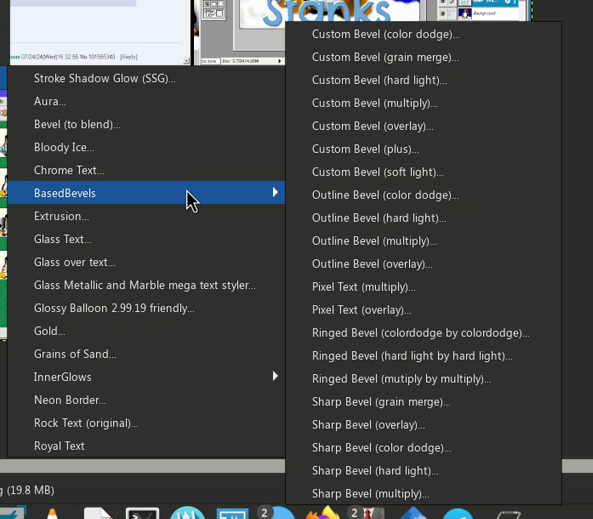This screenshot has height=519, width=593.
Task: Open the blank document icon in the taskbar
Action: (x=98, y=513)
